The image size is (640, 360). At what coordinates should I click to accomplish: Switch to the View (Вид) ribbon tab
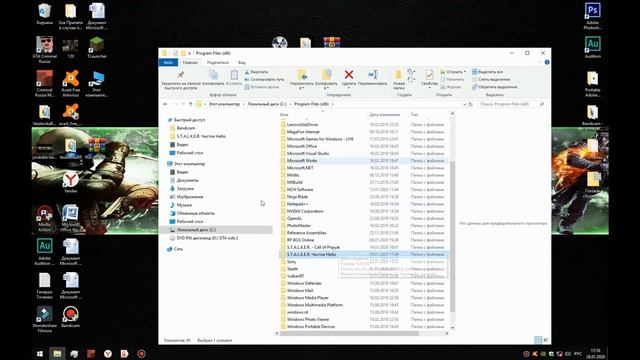click(242, 62)
